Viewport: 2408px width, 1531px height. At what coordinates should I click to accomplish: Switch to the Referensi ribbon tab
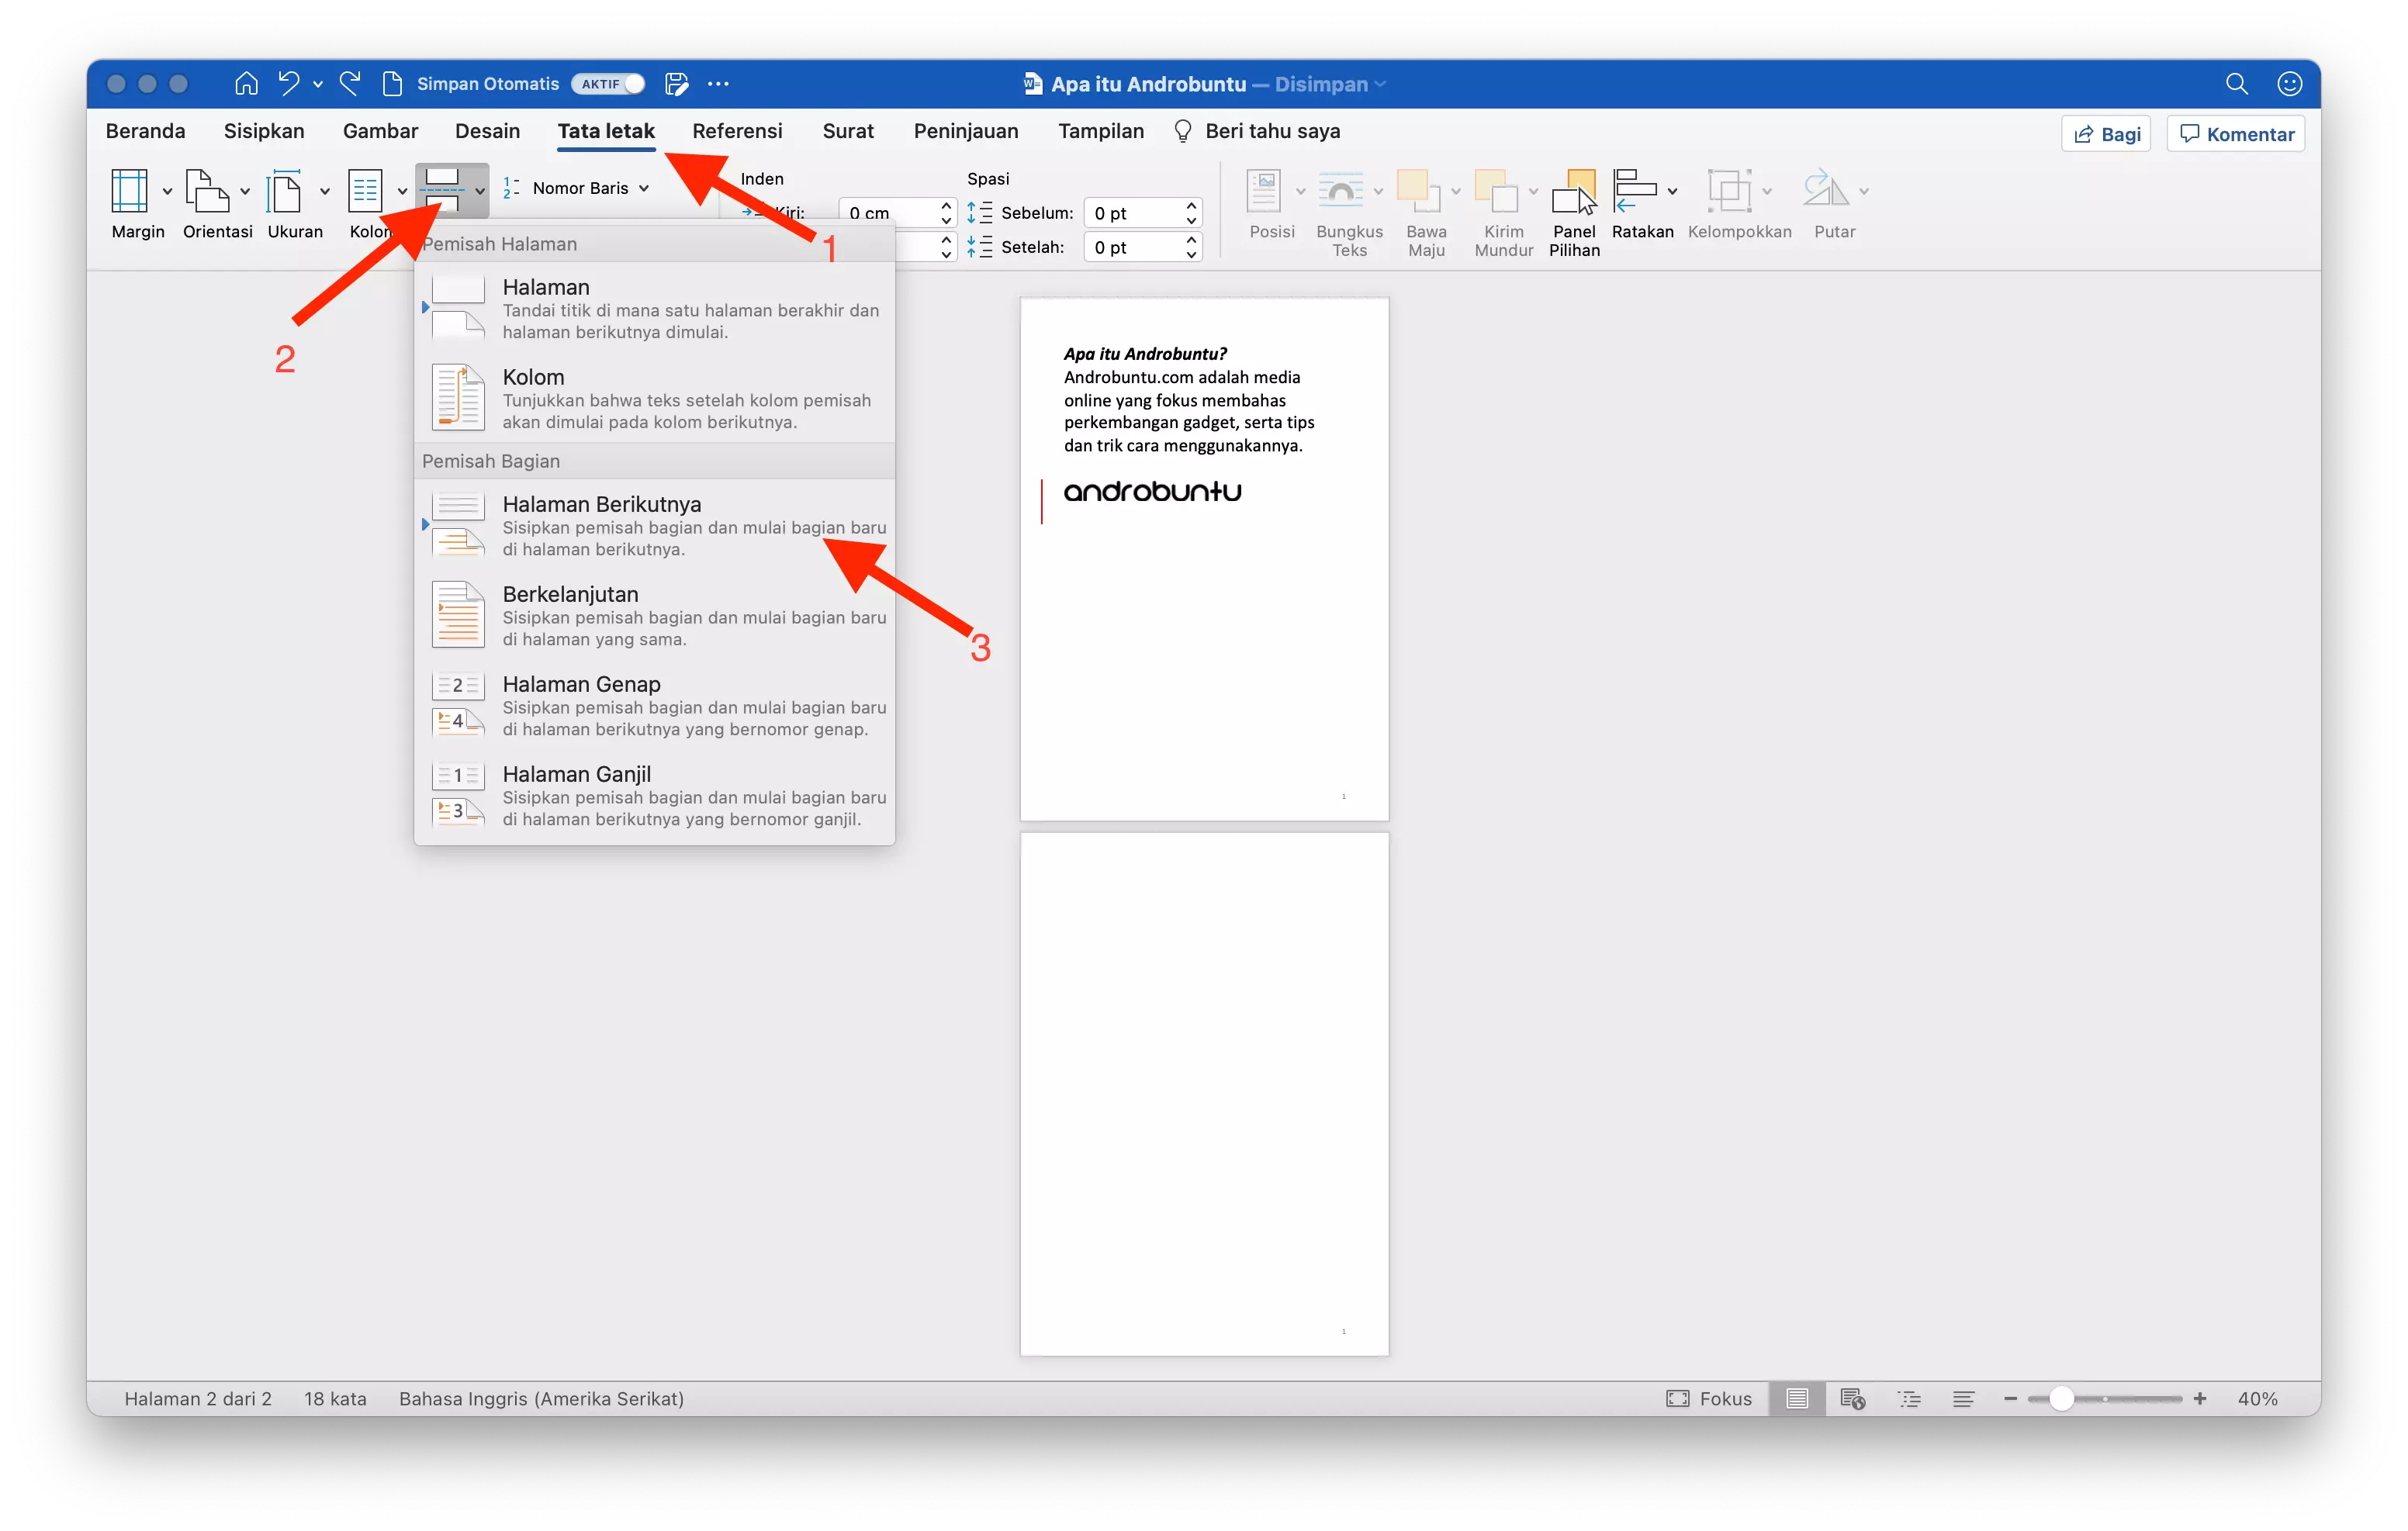click(x=737, y=131)
